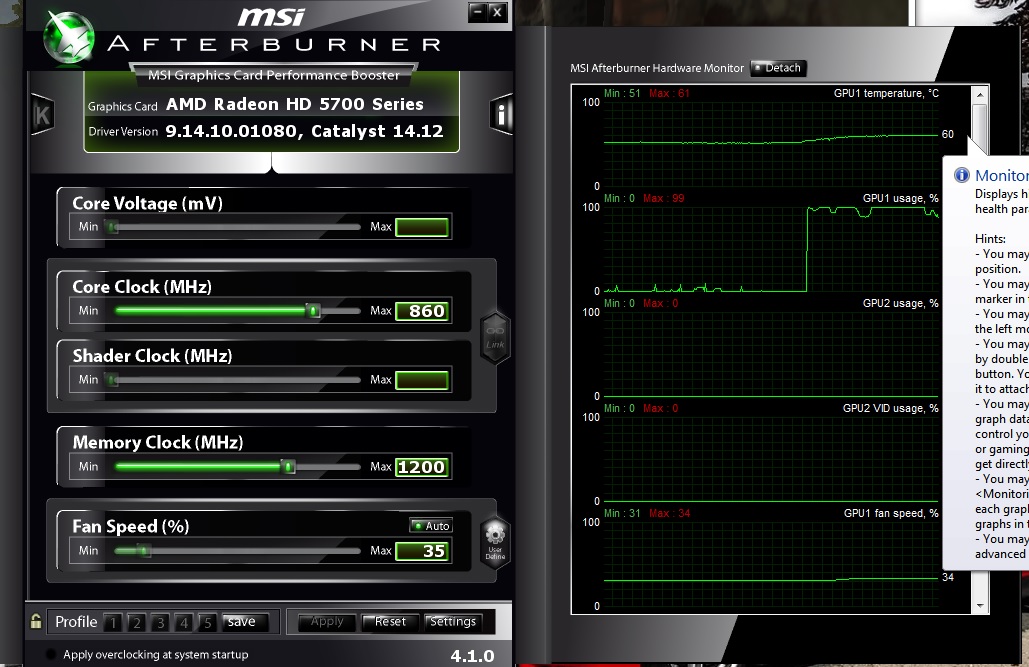Click the profile lock padlock icon
Viewport: 1029px width, 667px height.
point(36,621)
